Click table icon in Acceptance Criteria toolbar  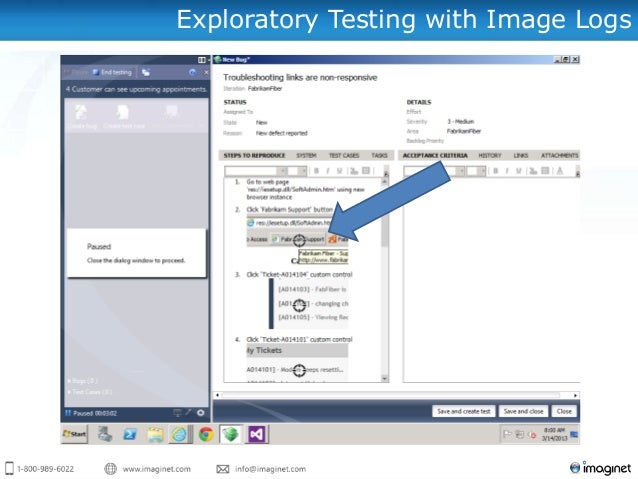tap(545, 171)
